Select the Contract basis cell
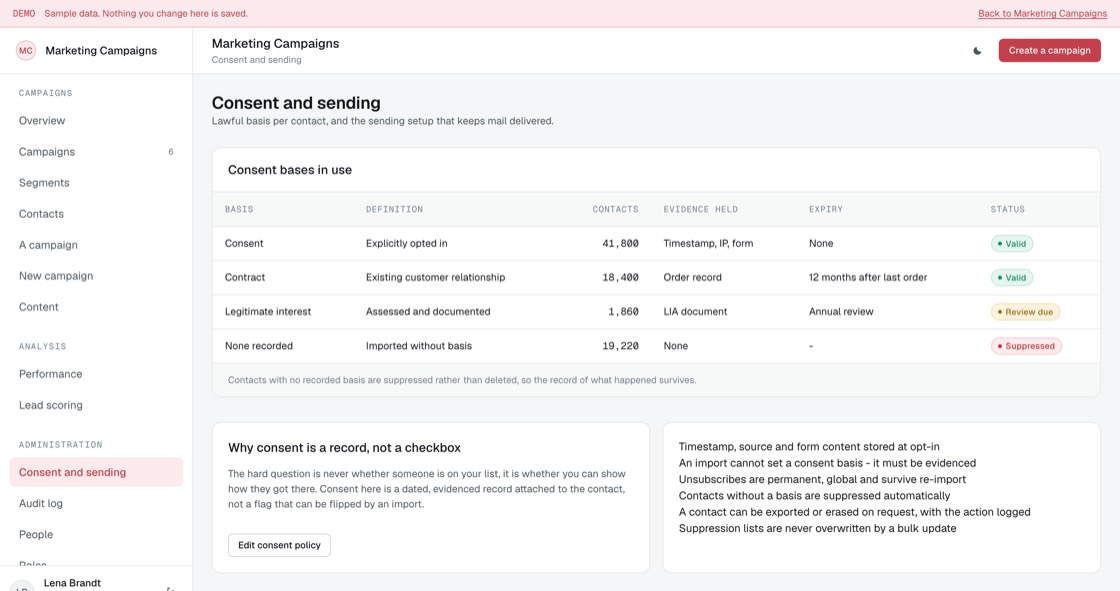Screen dimensions: 1120x591 pos(245,277)
